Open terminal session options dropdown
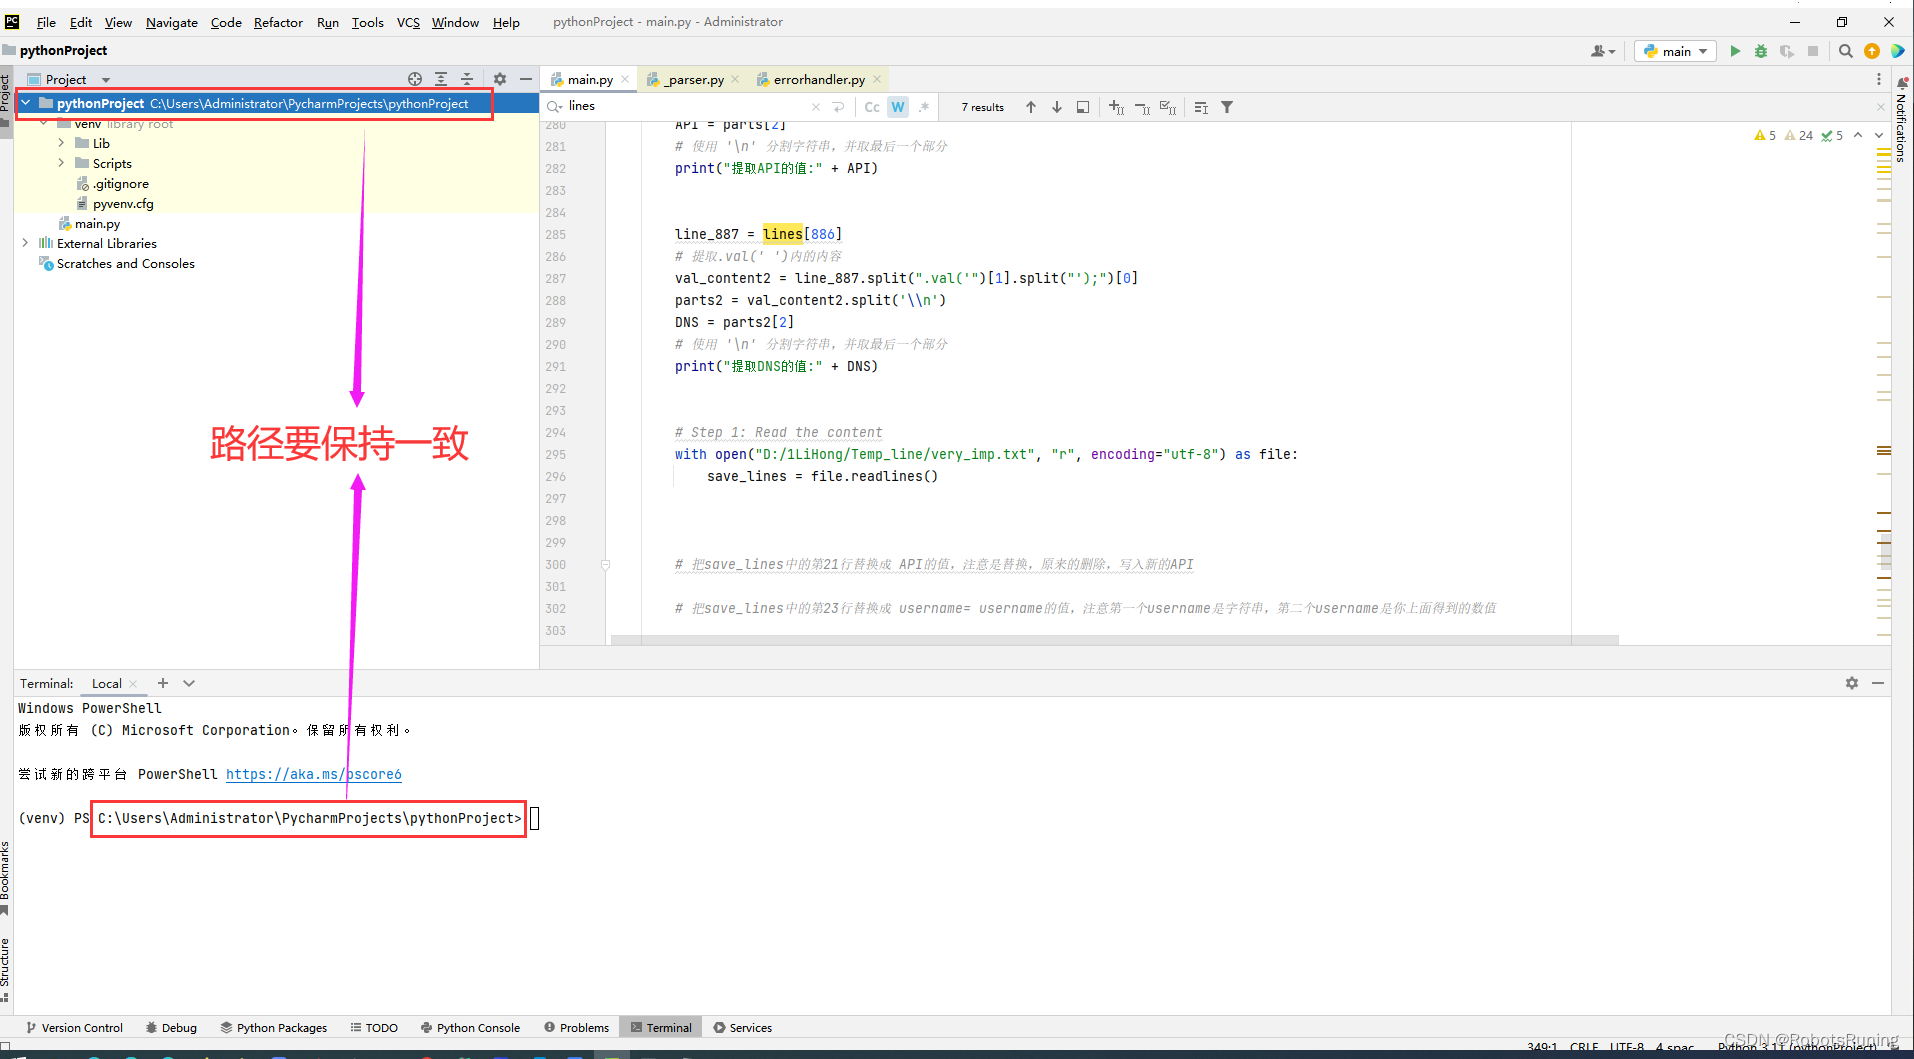This screenshot has height=1059, width=1914. pyautogui.click(x=189, y=683)
